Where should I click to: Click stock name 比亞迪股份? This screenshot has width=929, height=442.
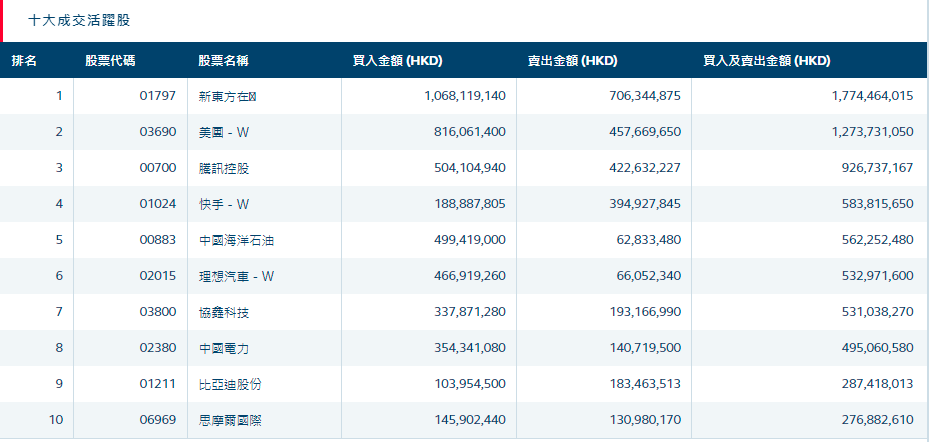tap(230, 385)
